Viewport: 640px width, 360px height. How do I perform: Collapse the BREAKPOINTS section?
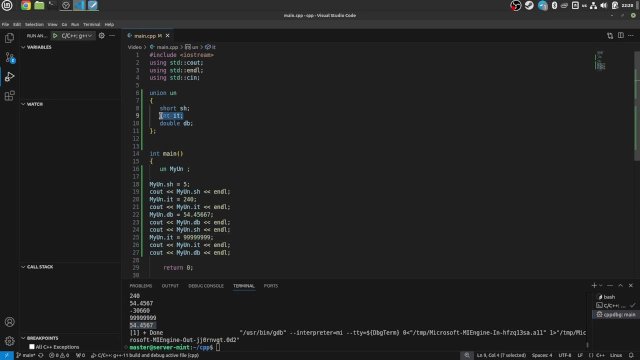(x=40, y=338)
